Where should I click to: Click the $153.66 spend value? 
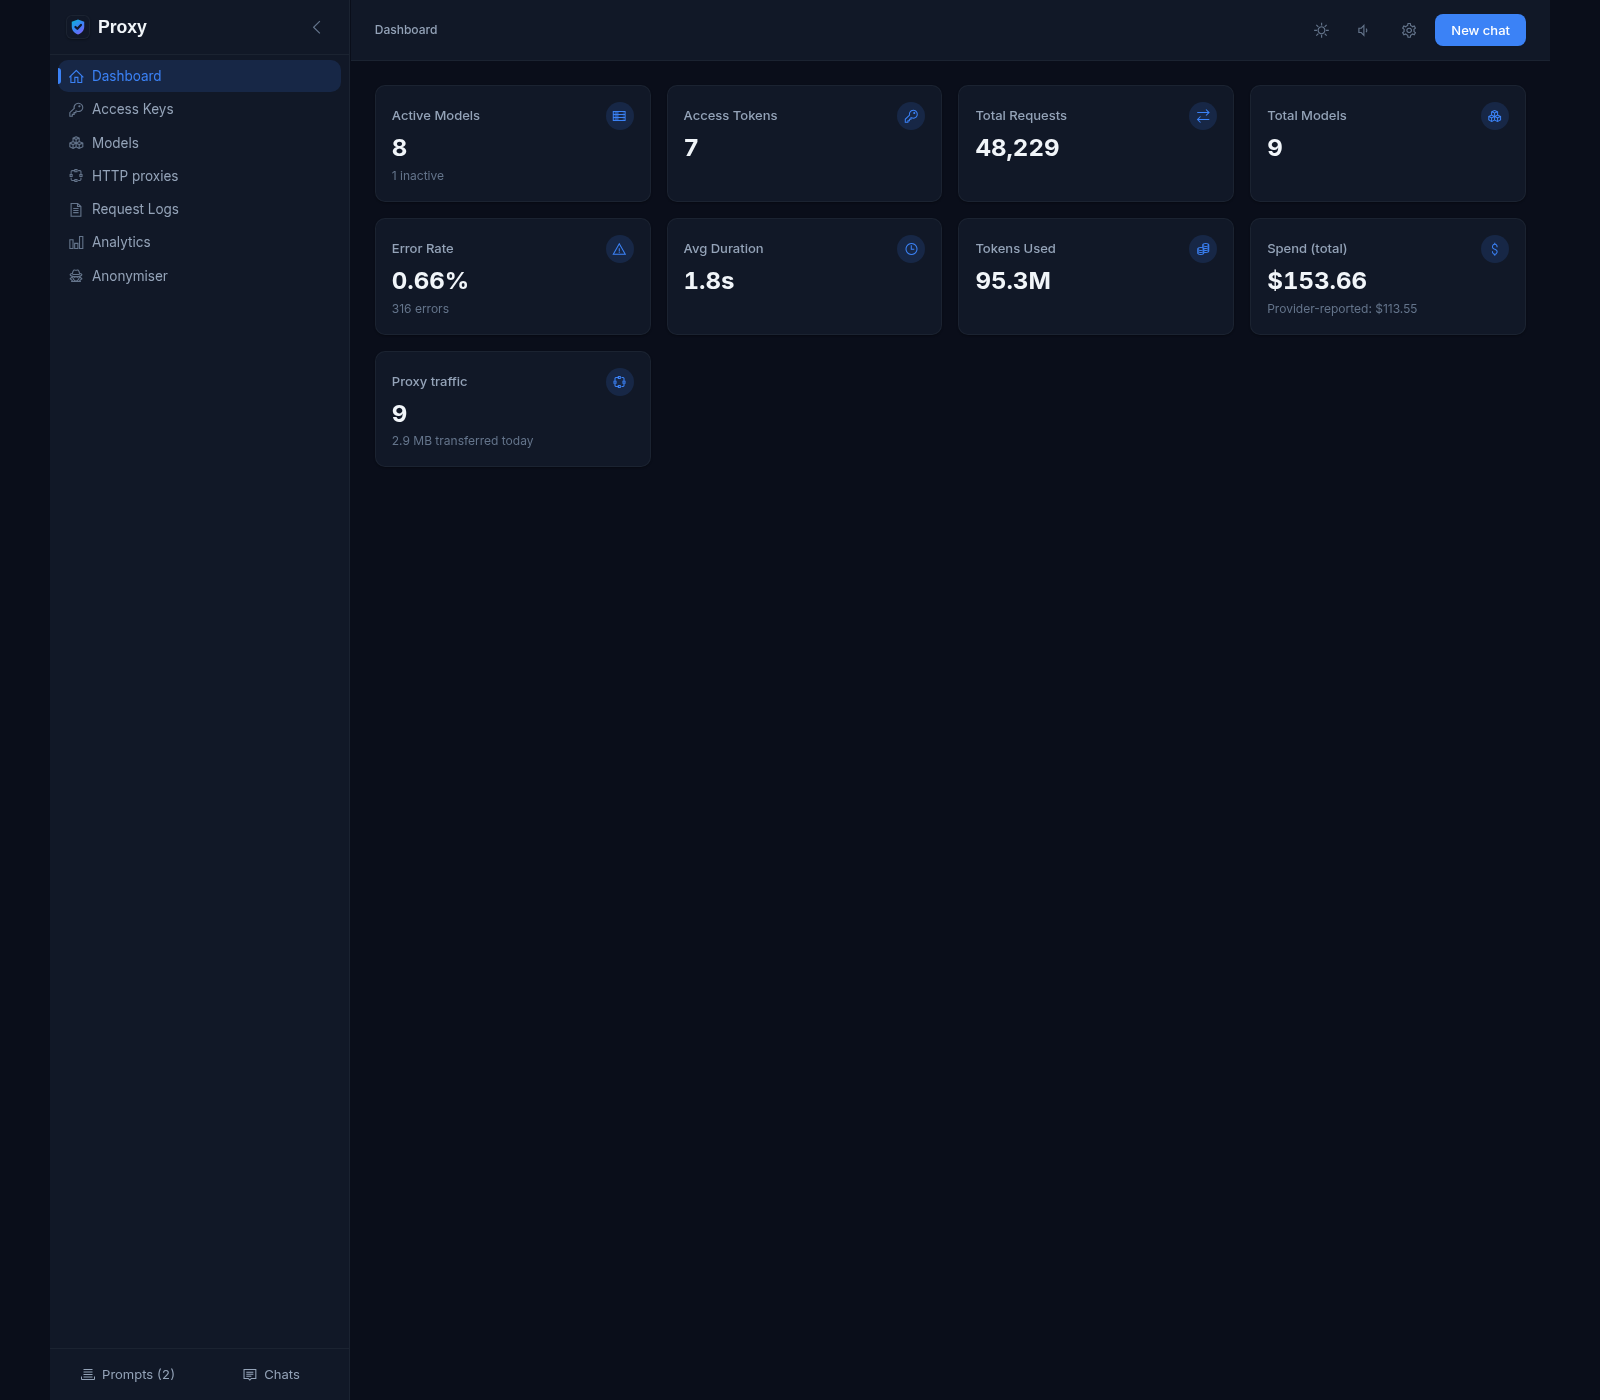pos(1317,281)
